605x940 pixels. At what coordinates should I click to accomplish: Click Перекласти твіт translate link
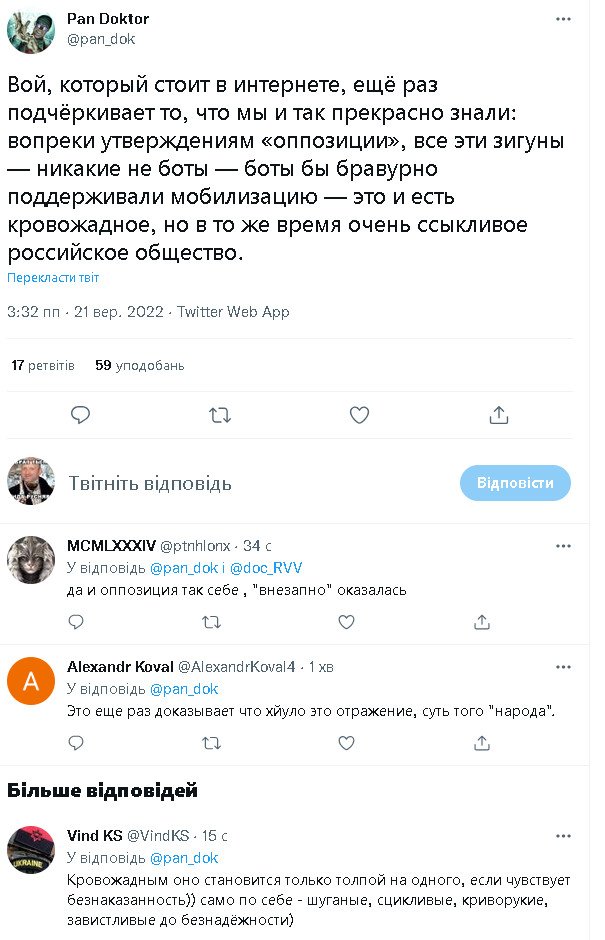pos(53,277)
